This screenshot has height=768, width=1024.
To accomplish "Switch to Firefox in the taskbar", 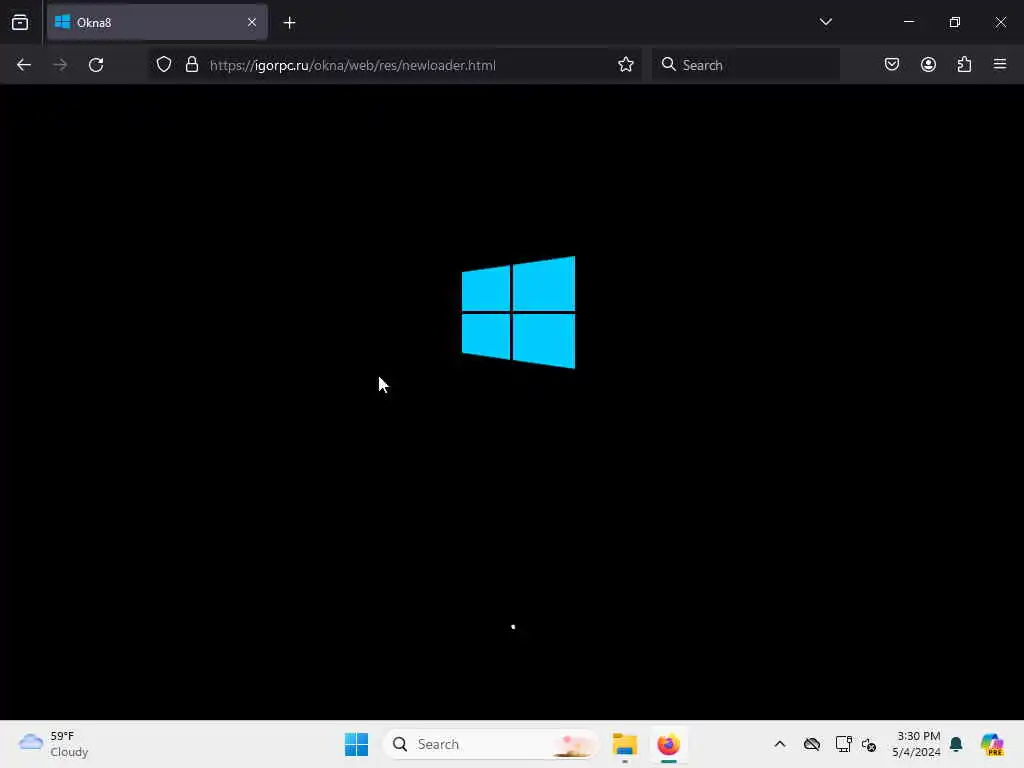I will (x=668, y=744).
